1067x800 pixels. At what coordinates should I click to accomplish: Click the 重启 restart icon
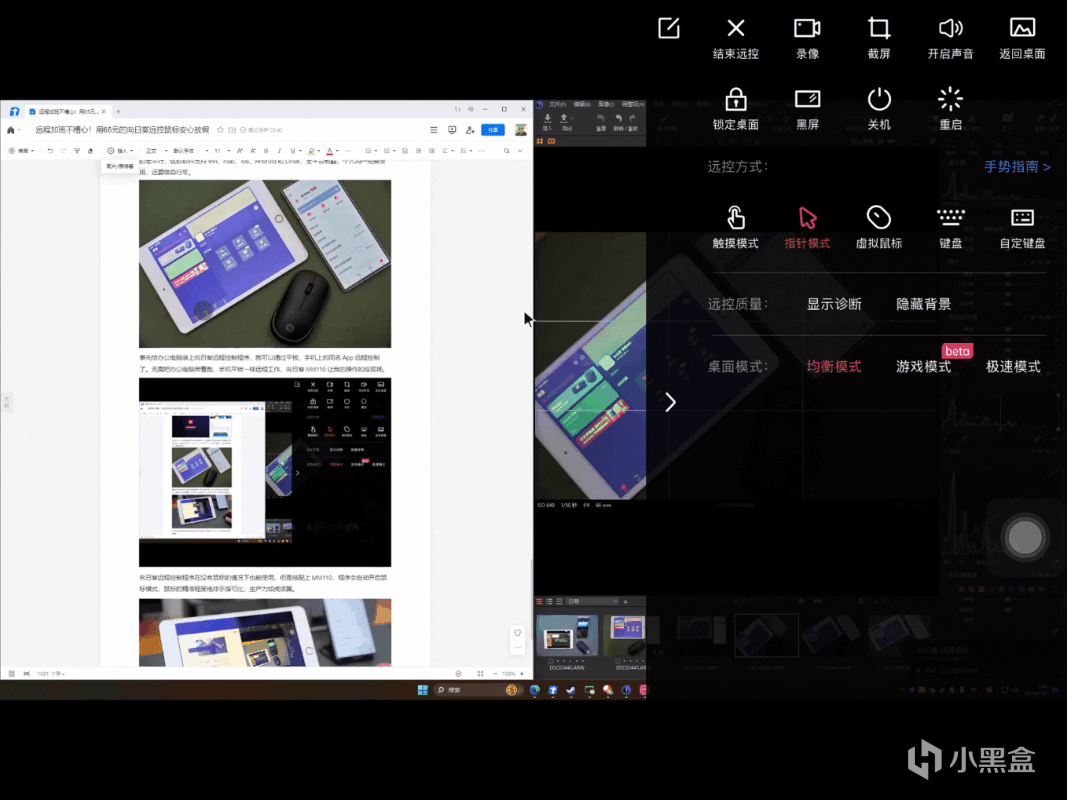[951, 109]
